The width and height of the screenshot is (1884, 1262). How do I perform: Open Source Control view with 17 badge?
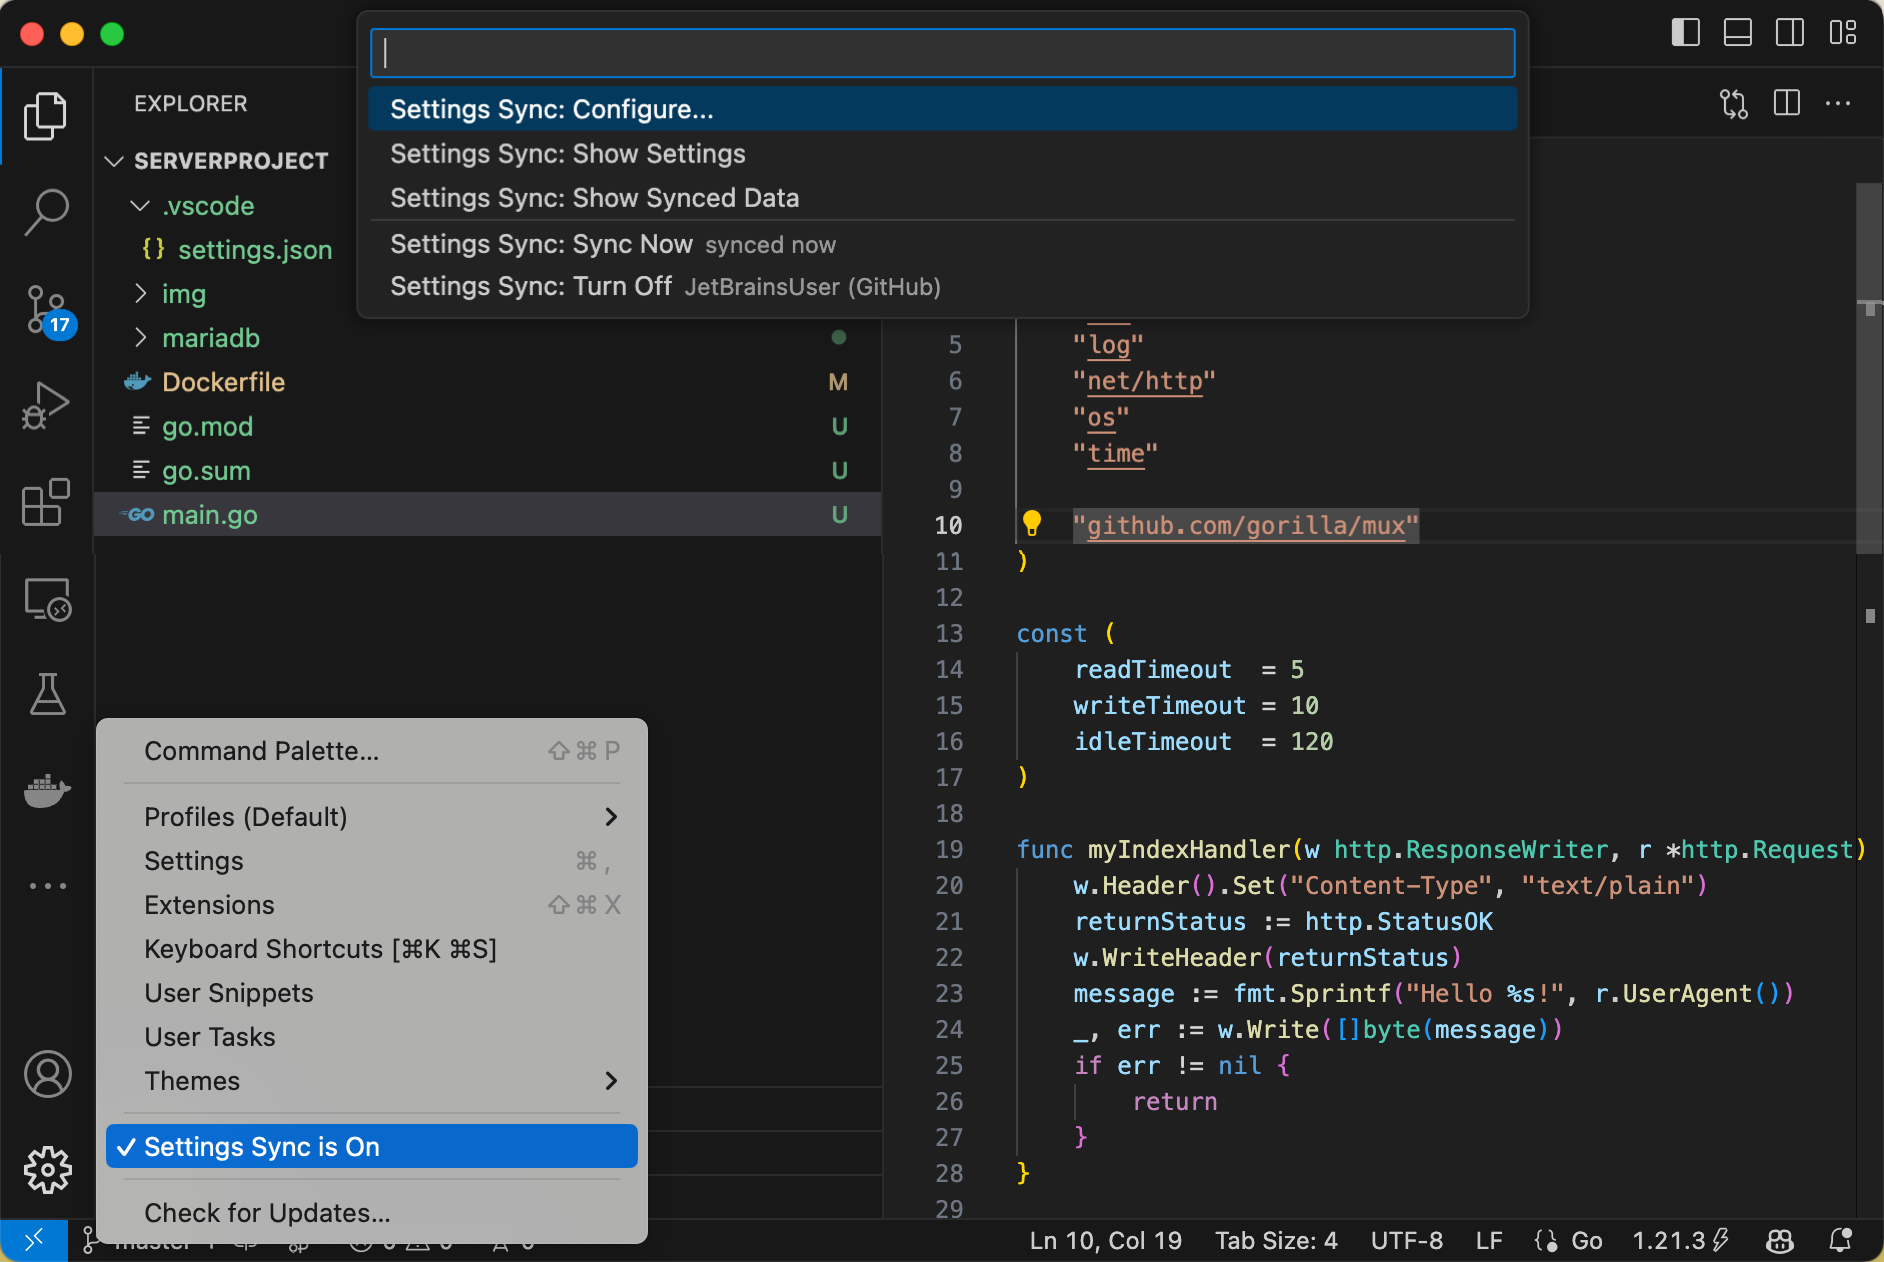pos(46,309)
